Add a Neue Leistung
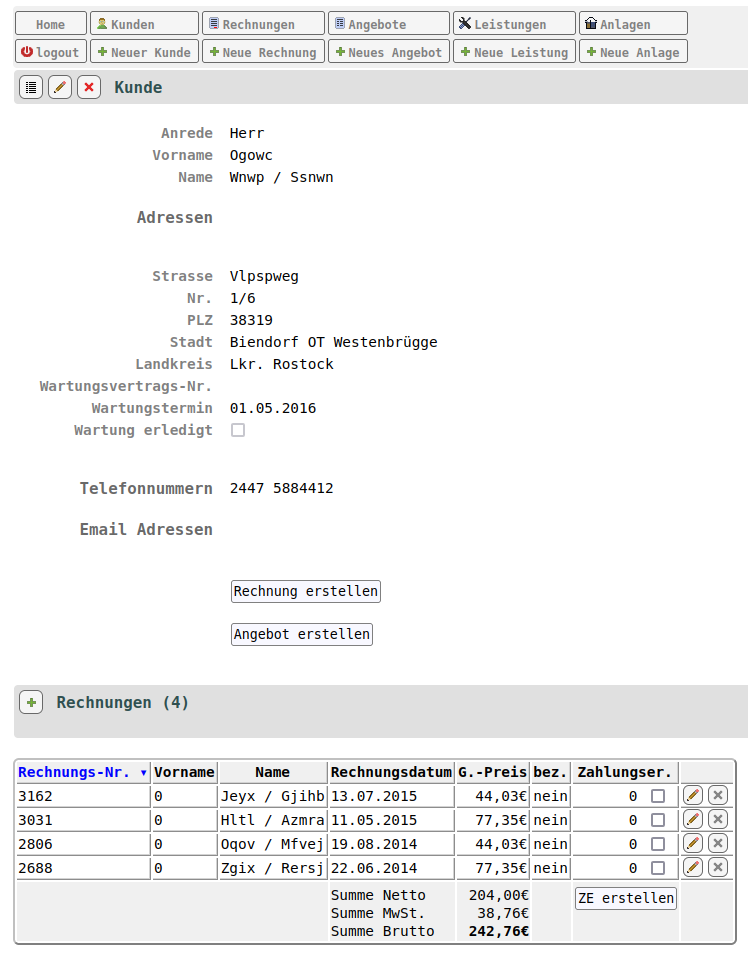 pyautogui.click(x=514, y=52)
